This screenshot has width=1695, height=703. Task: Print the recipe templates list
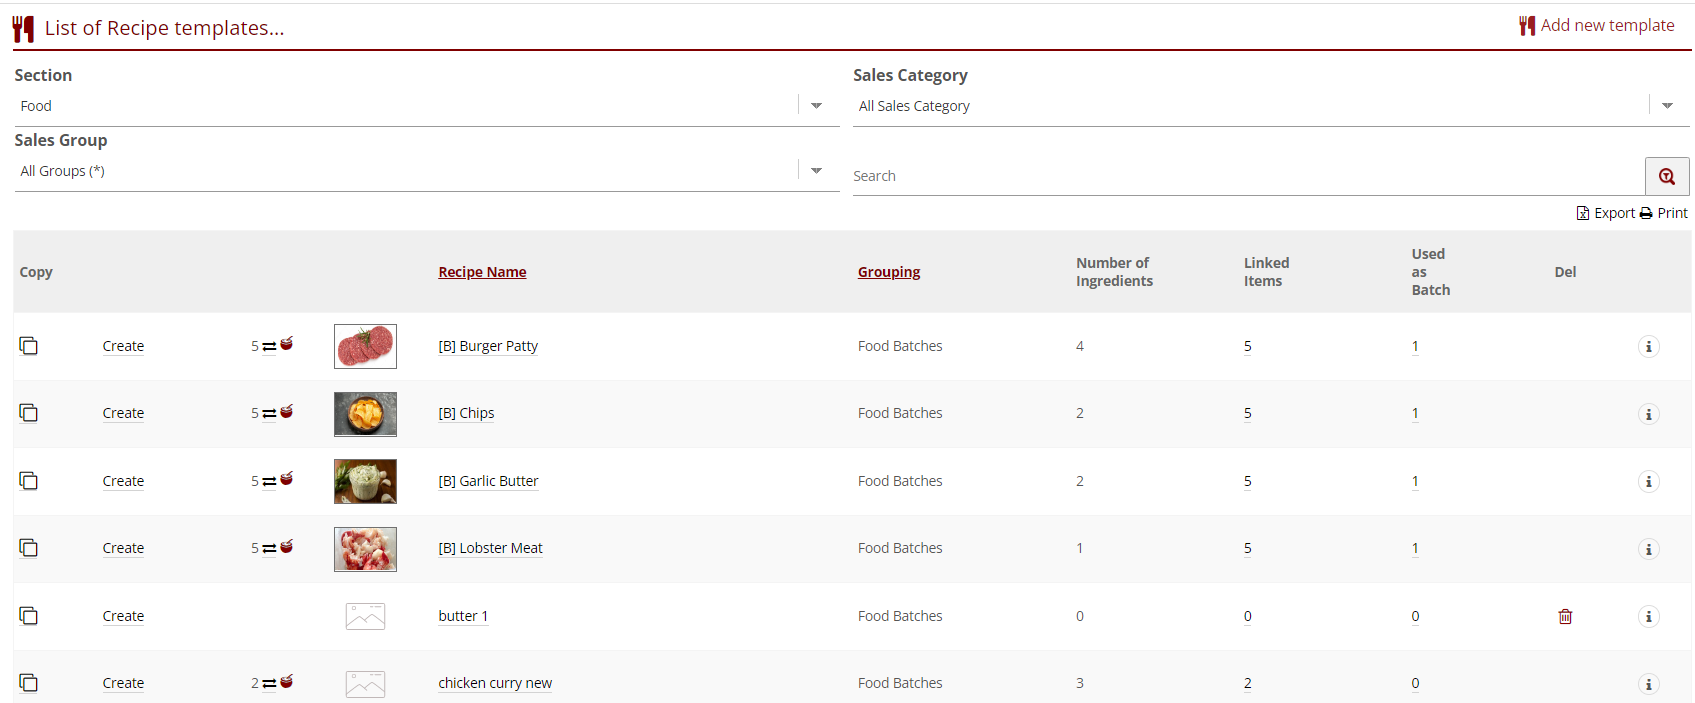pos(1664,213)
